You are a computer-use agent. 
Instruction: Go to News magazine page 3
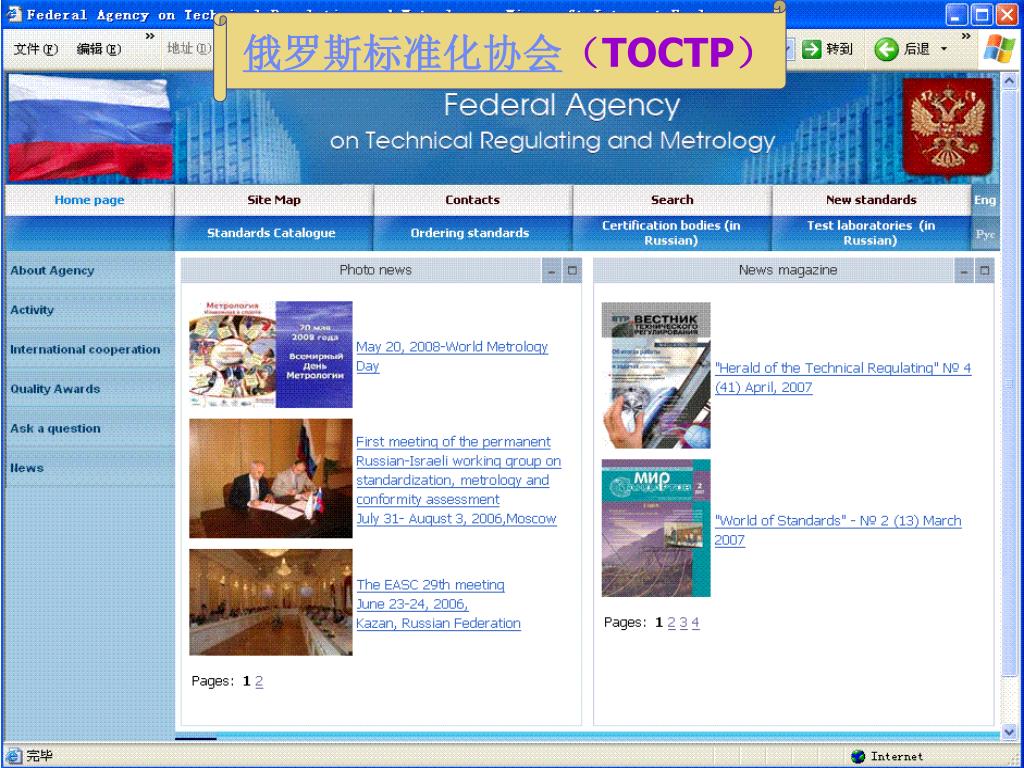click(x=683, y=622)
